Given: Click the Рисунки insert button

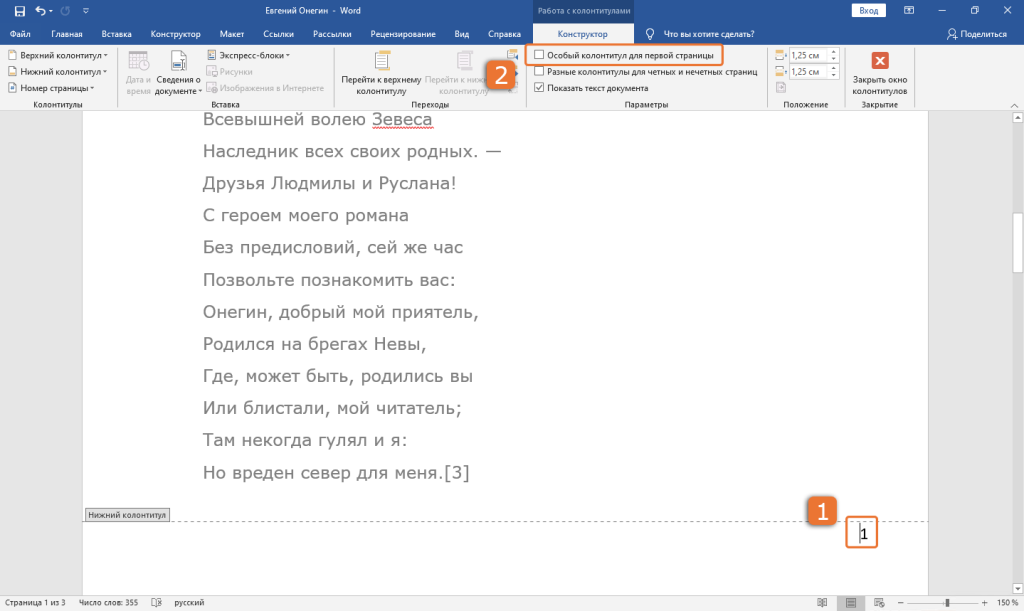Looking at the screenshot, I should [229, 72].
